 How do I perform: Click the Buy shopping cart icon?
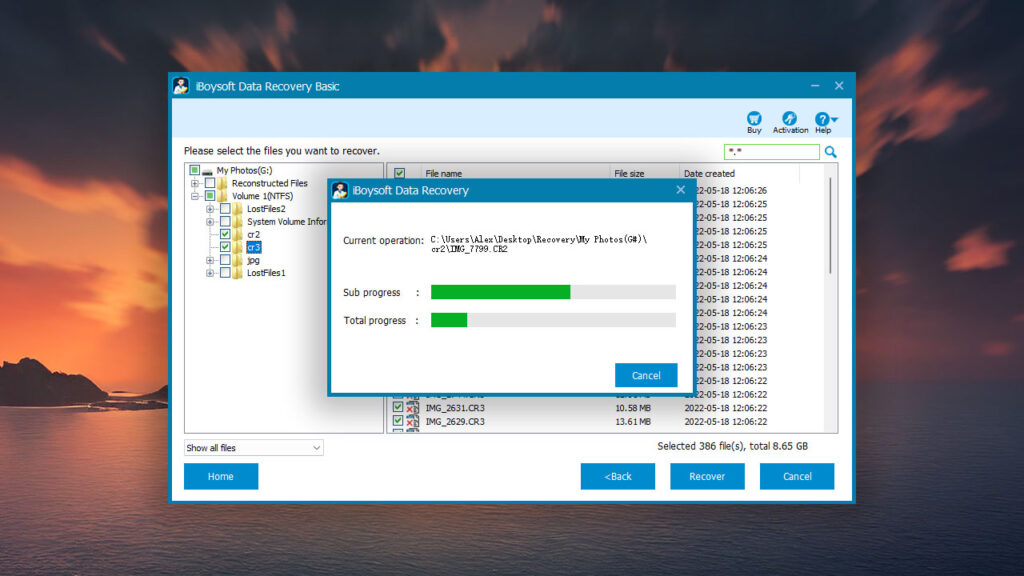click(x=753, y=116)
